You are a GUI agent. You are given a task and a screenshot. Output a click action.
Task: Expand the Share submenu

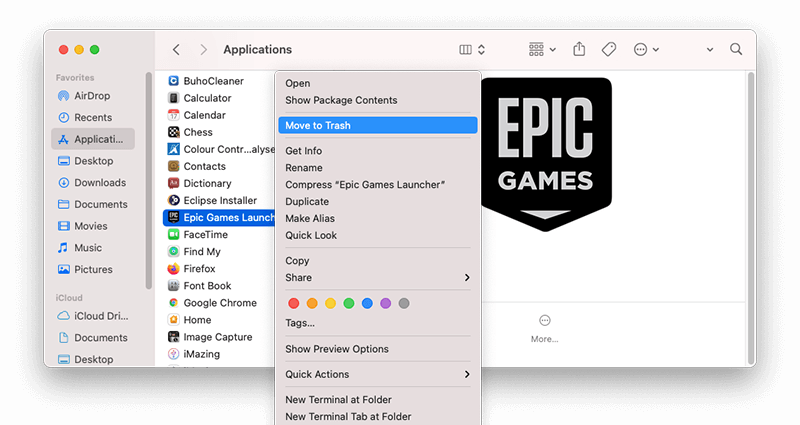click(378, 278)
